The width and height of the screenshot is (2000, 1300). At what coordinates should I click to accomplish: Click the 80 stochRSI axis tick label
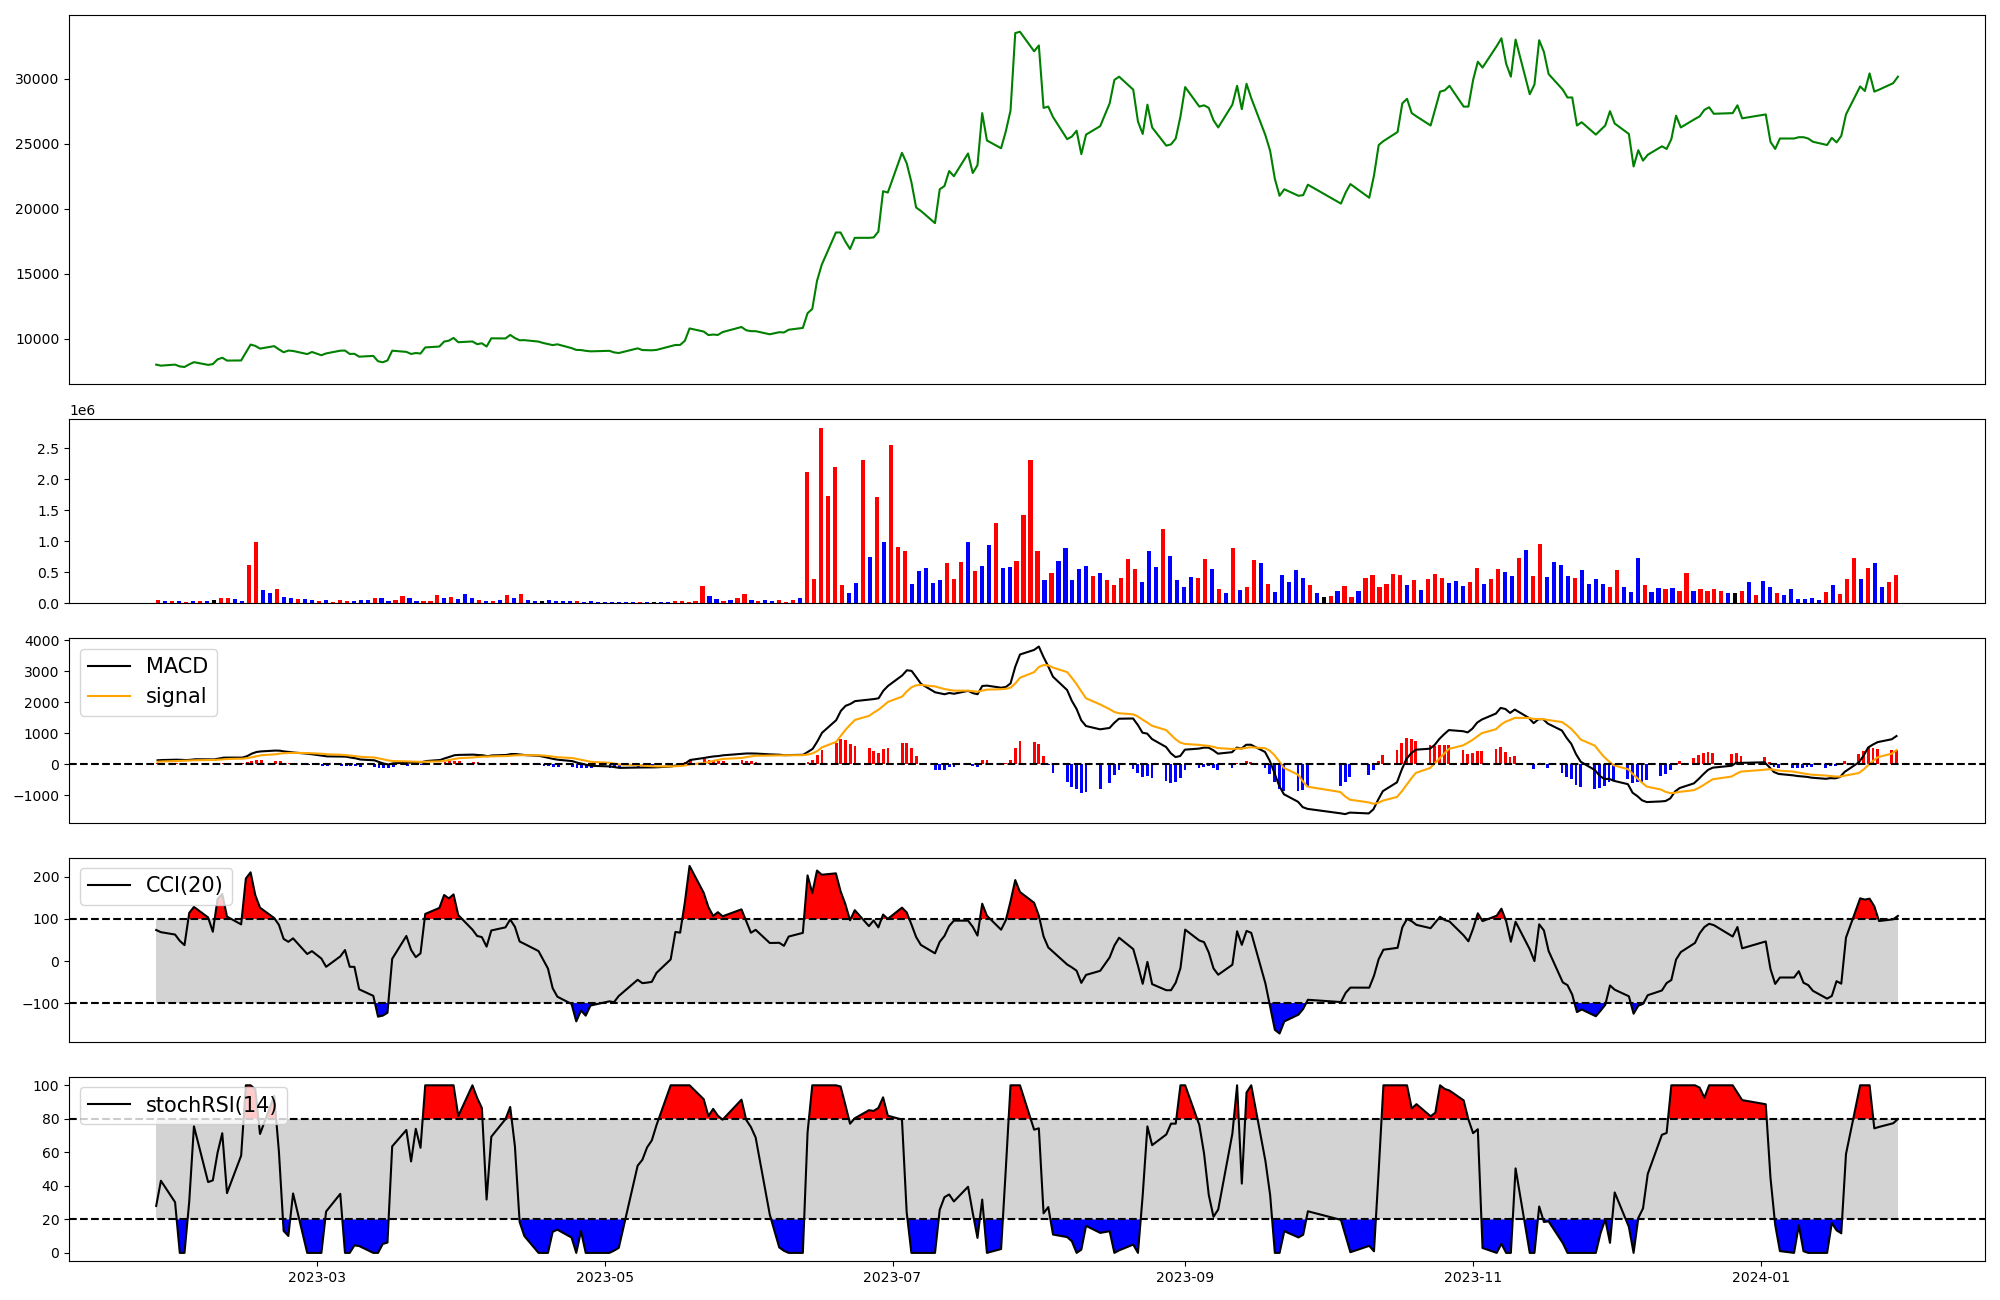(x=53, y=1119)
